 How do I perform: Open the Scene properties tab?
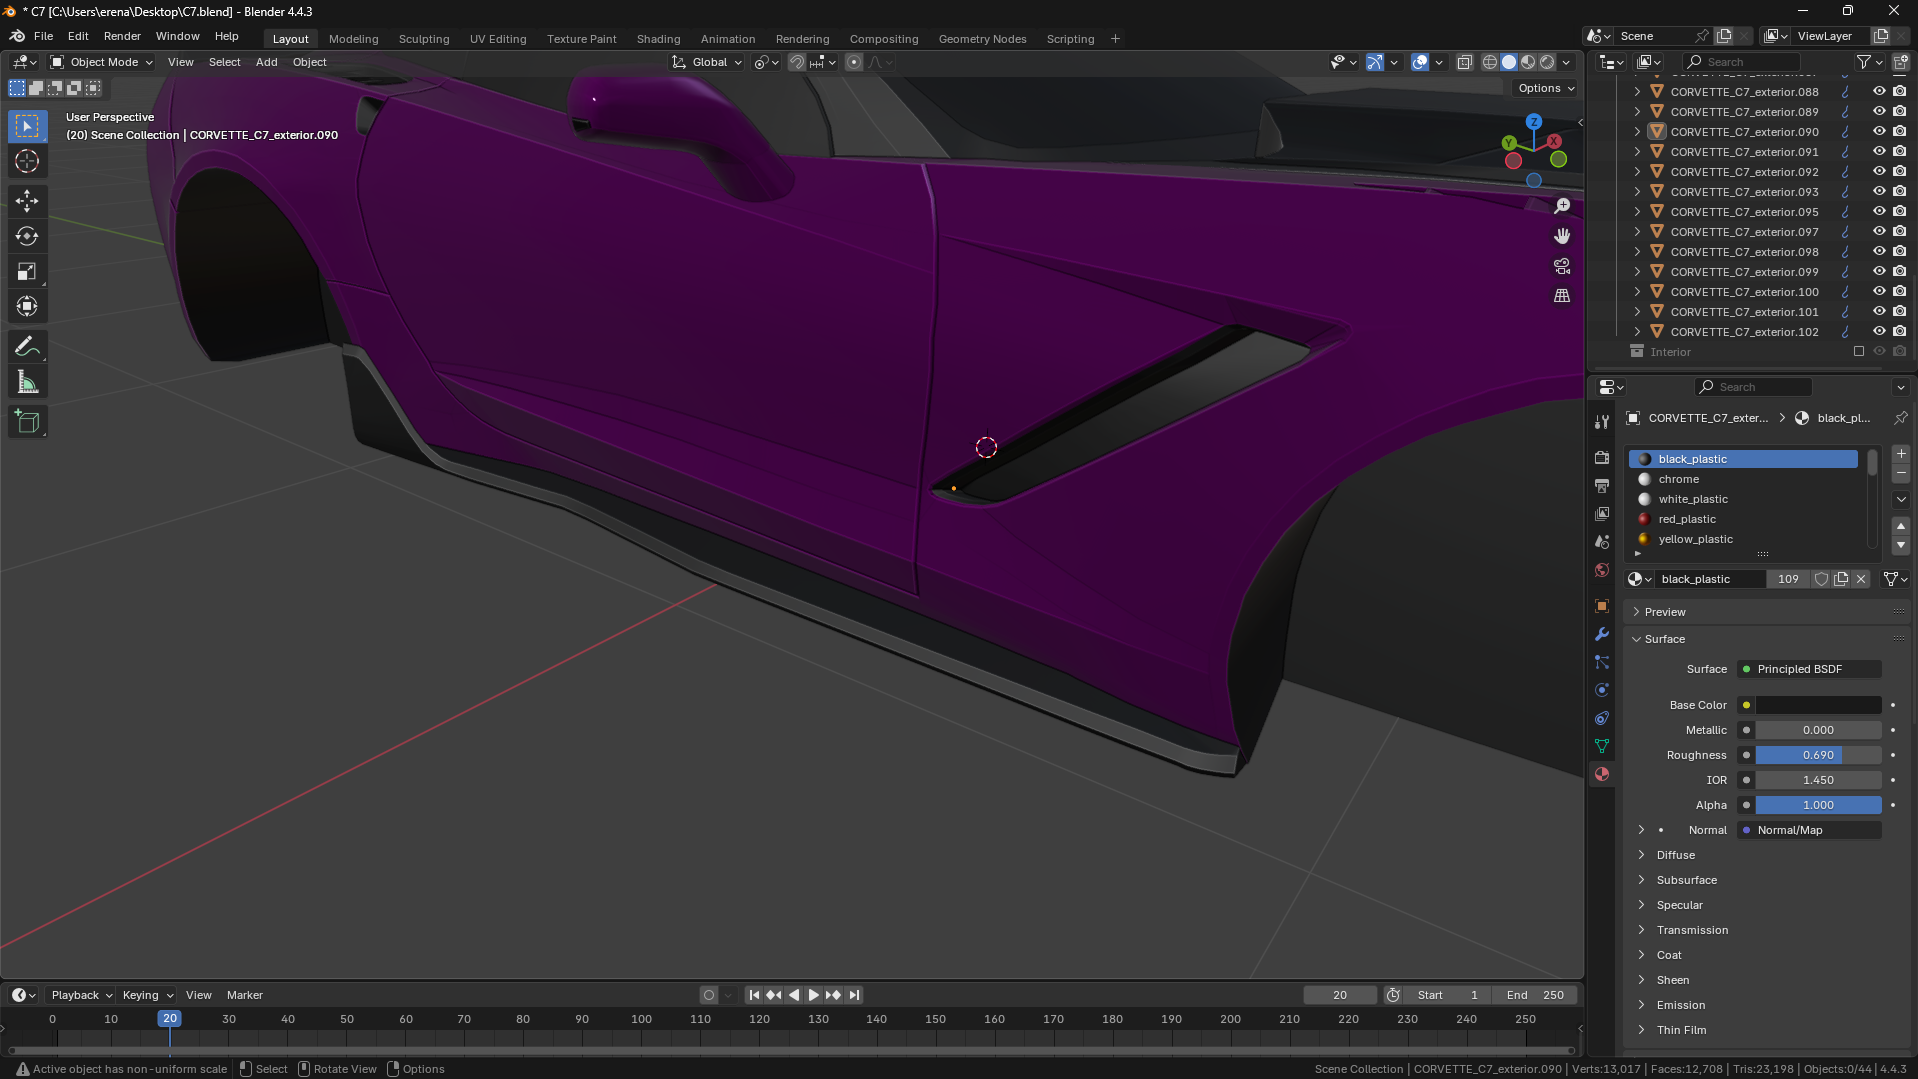pos(1602,542)
